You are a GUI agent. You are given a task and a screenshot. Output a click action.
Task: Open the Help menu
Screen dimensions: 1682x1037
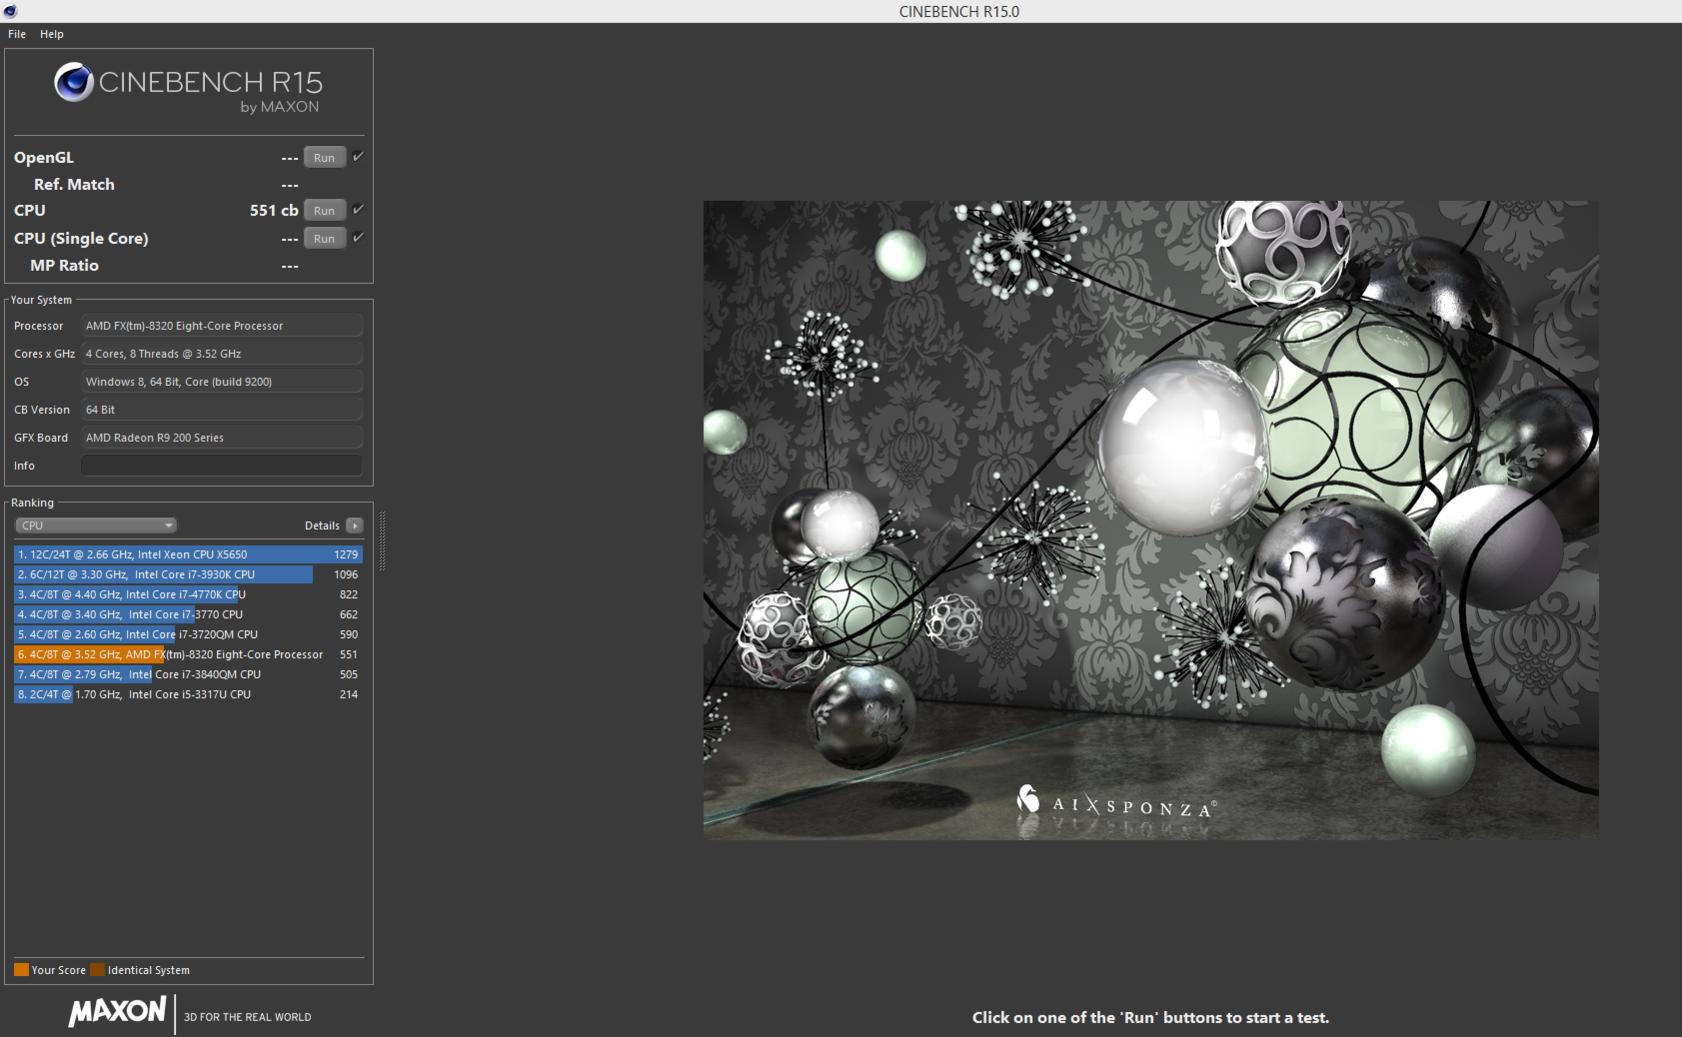pyautogui.click(x=52, y=34)
